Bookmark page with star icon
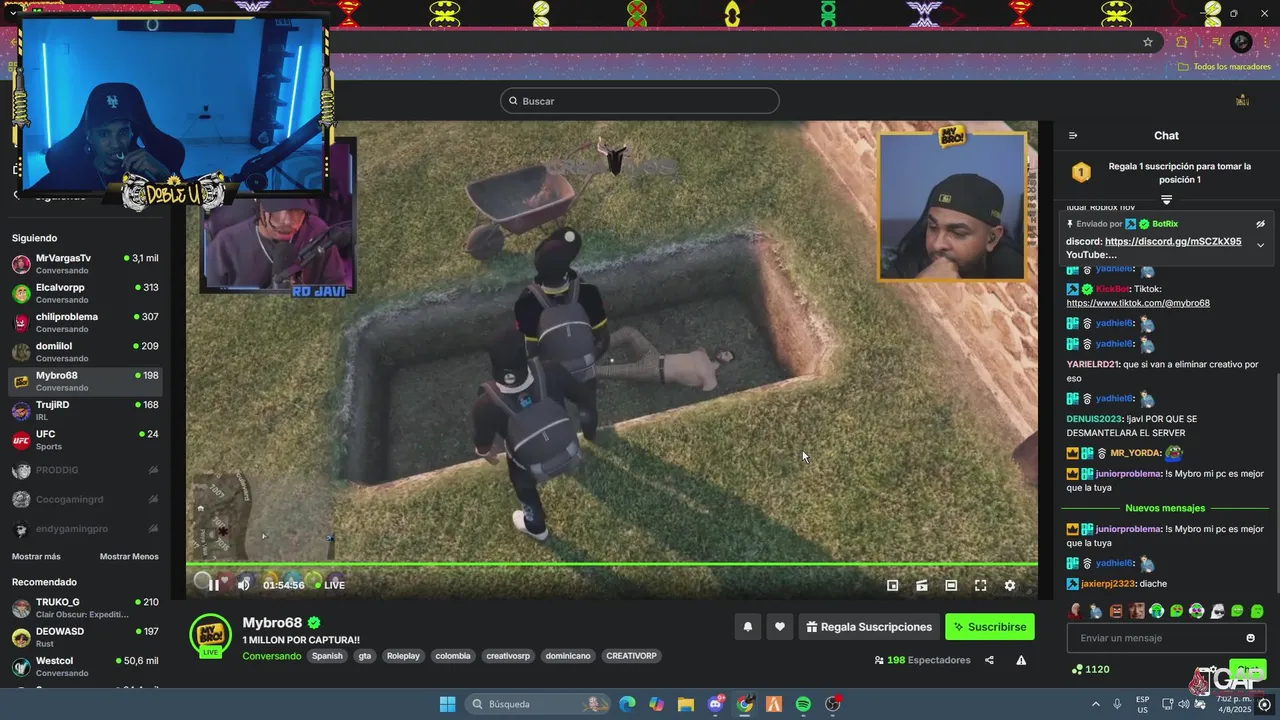Screen dimensions: 1280x720 click(1148, 42)
